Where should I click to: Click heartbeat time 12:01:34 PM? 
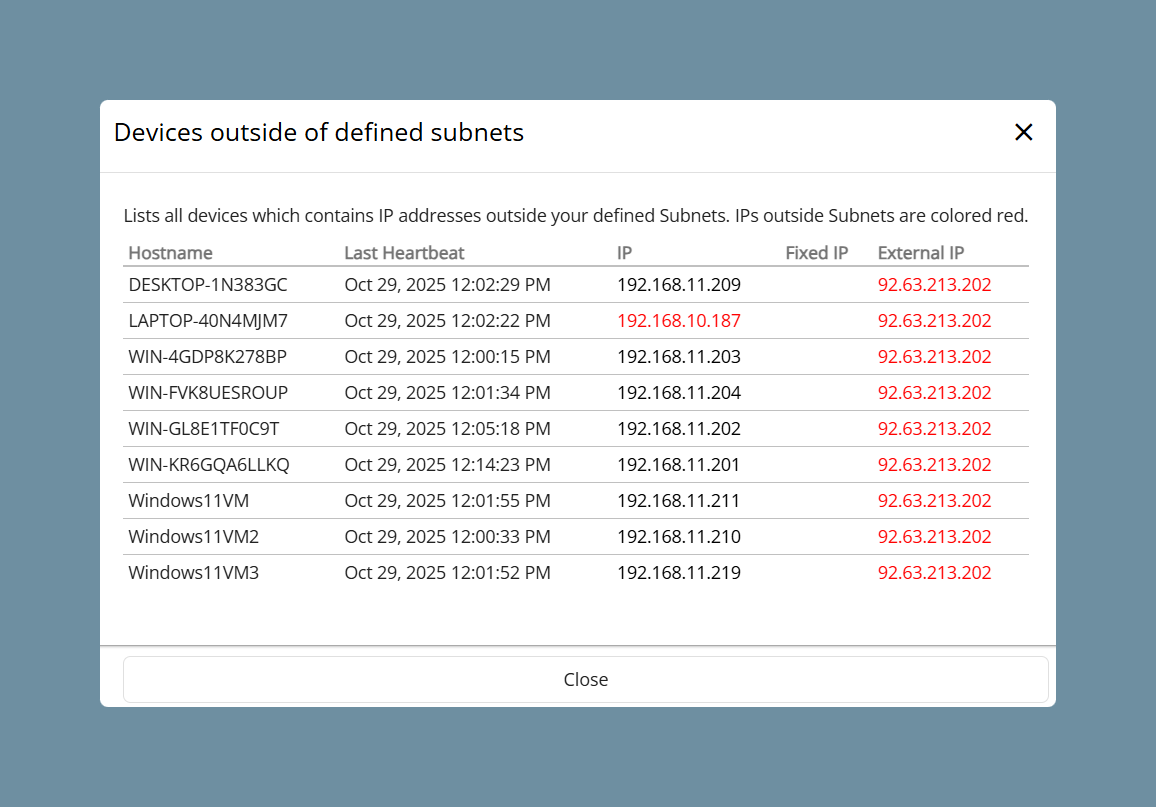tap(499, 393)
